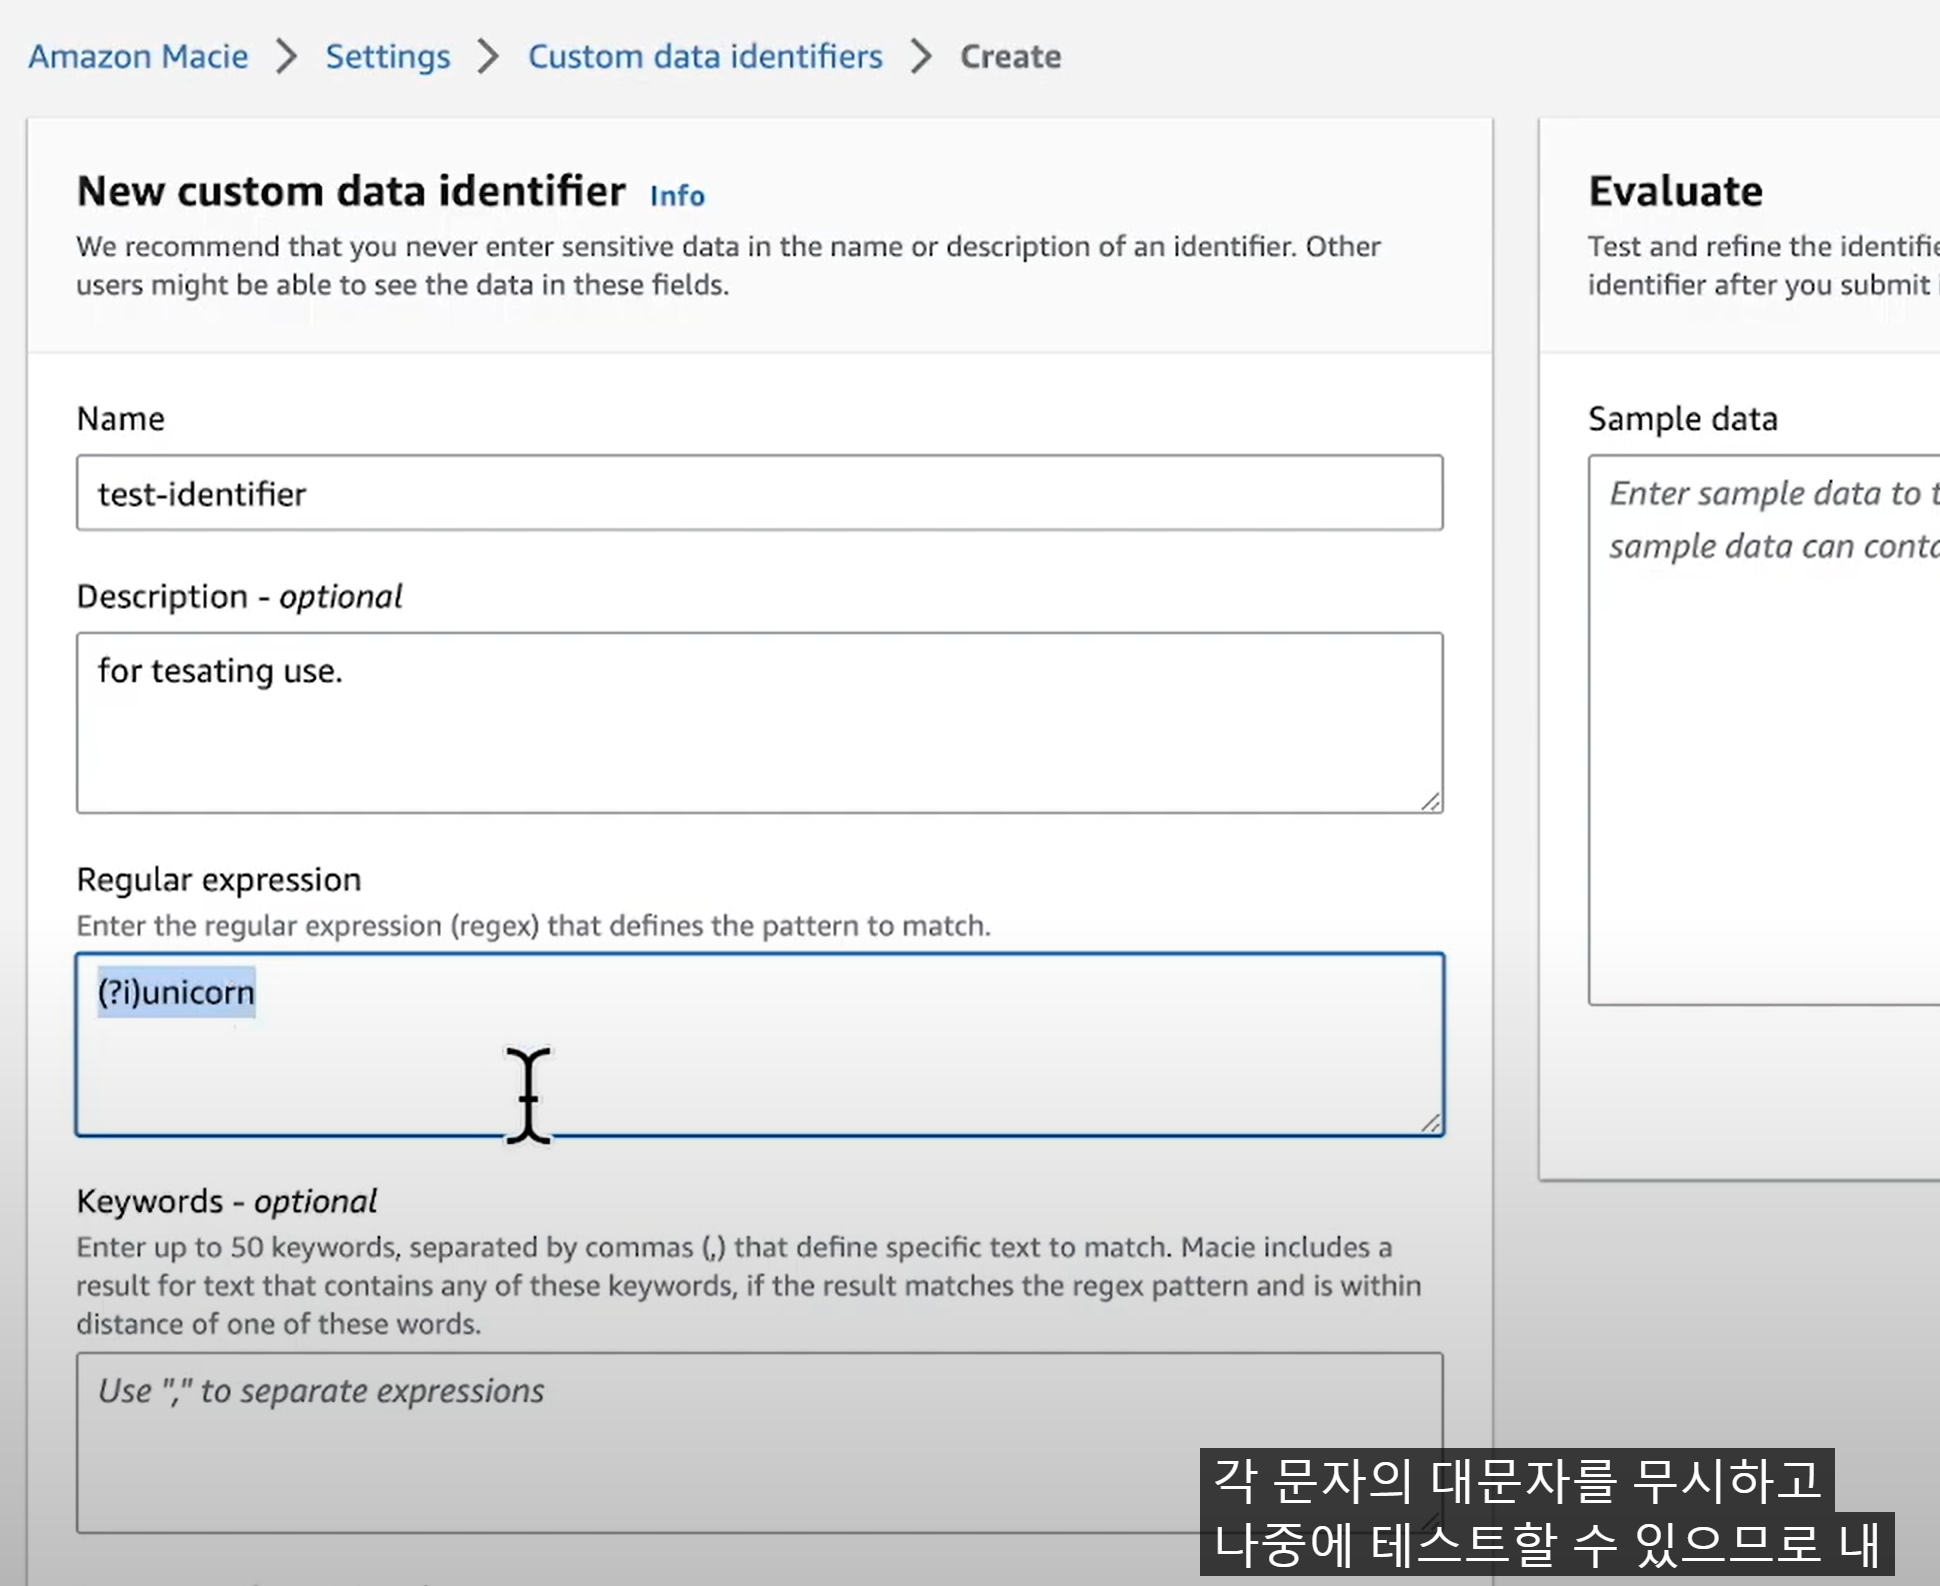Image resolution: width=1940 pixels, height=1586 pixels.
Task: Grab the Description box resize handle
Action: point(1431,801)
